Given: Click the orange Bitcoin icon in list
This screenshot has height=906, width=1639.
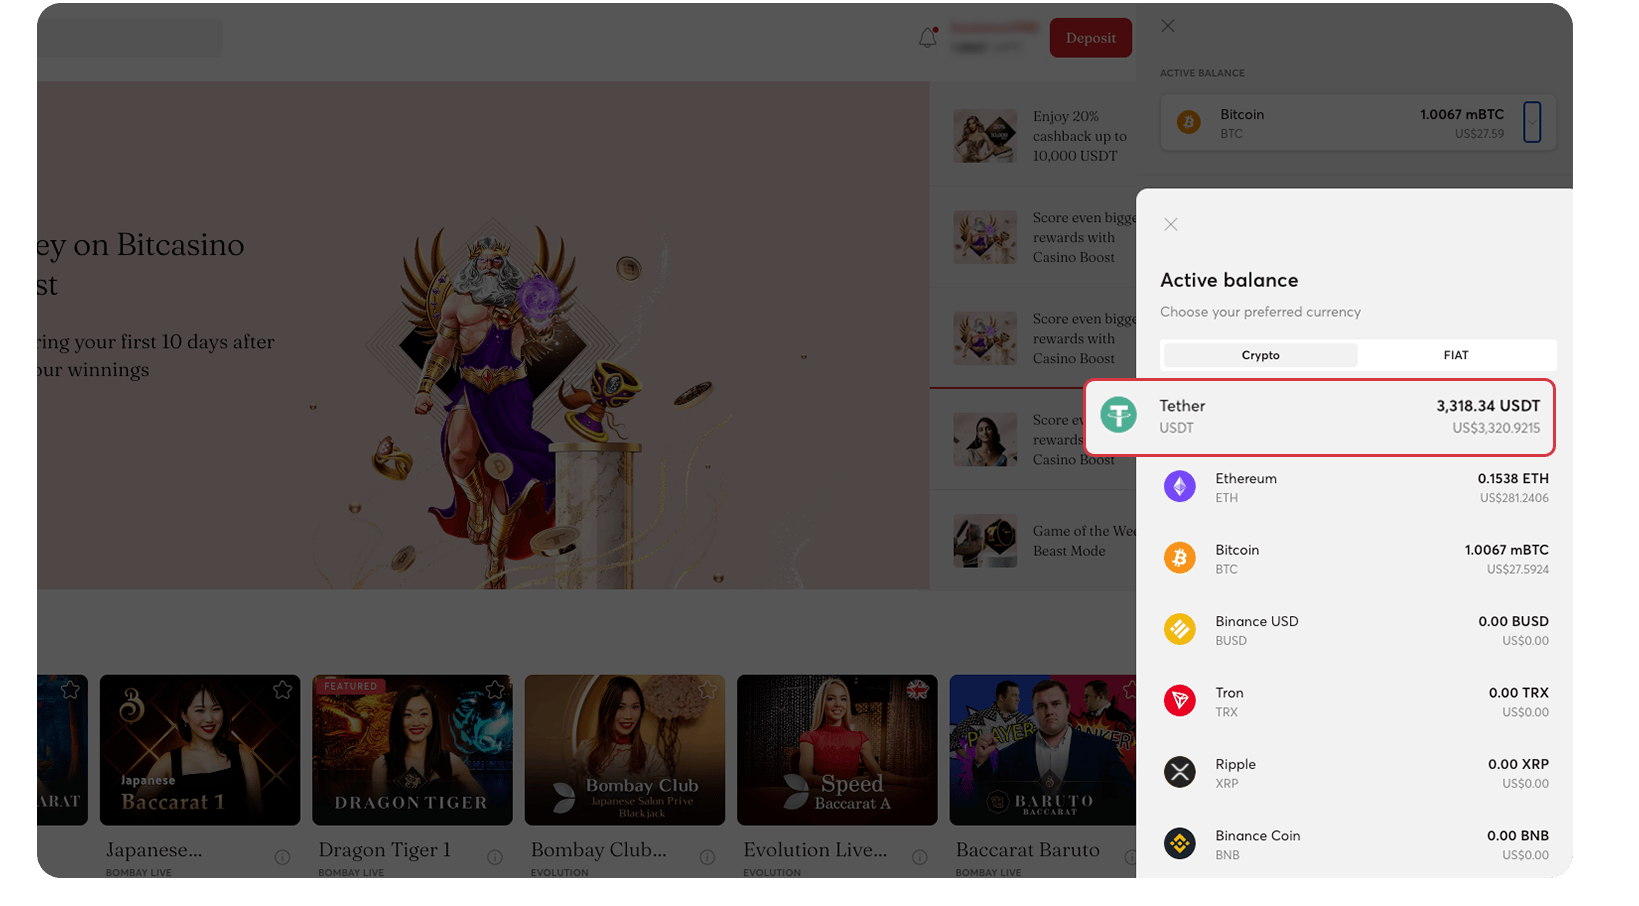Looking at the screenshot, I should tap(1179, 558).
